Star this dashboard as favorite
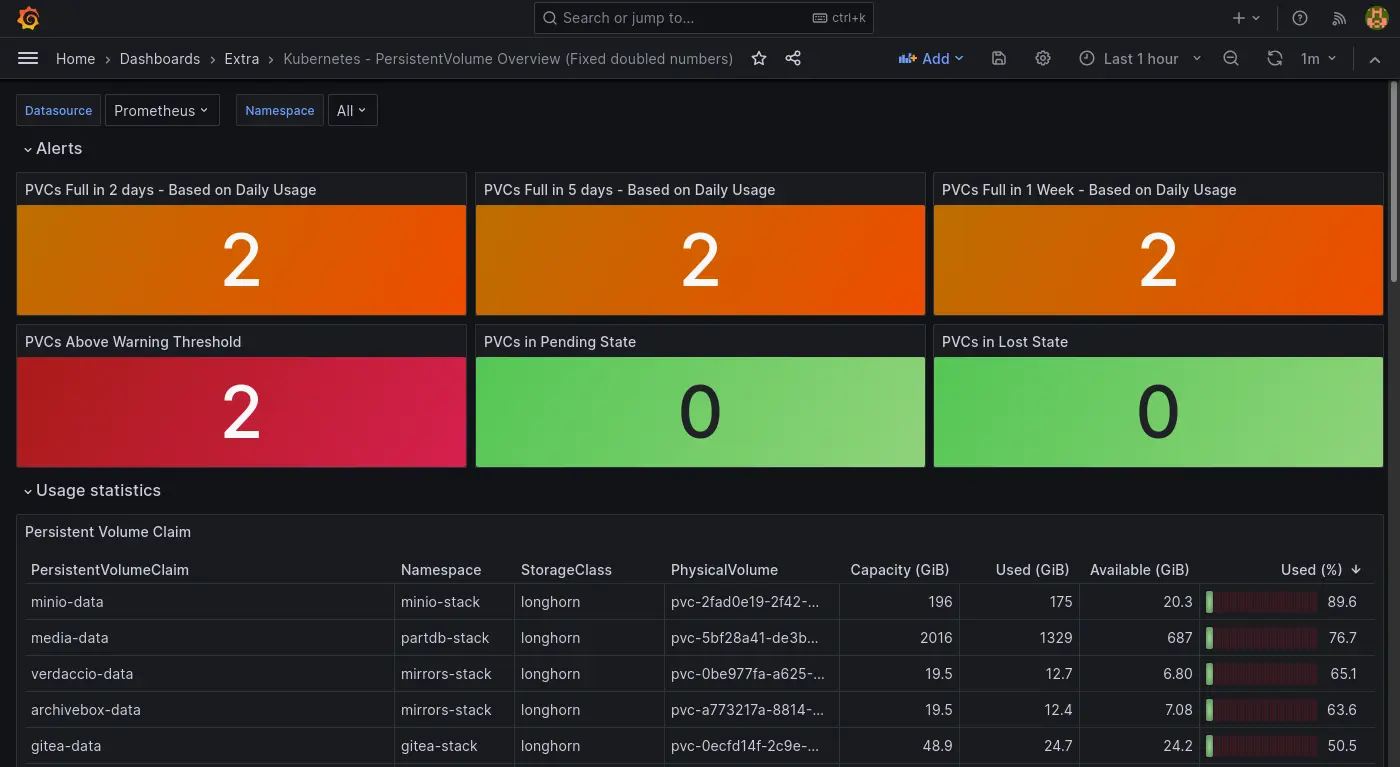1400x767 pixels. click(x=759, y=59)
